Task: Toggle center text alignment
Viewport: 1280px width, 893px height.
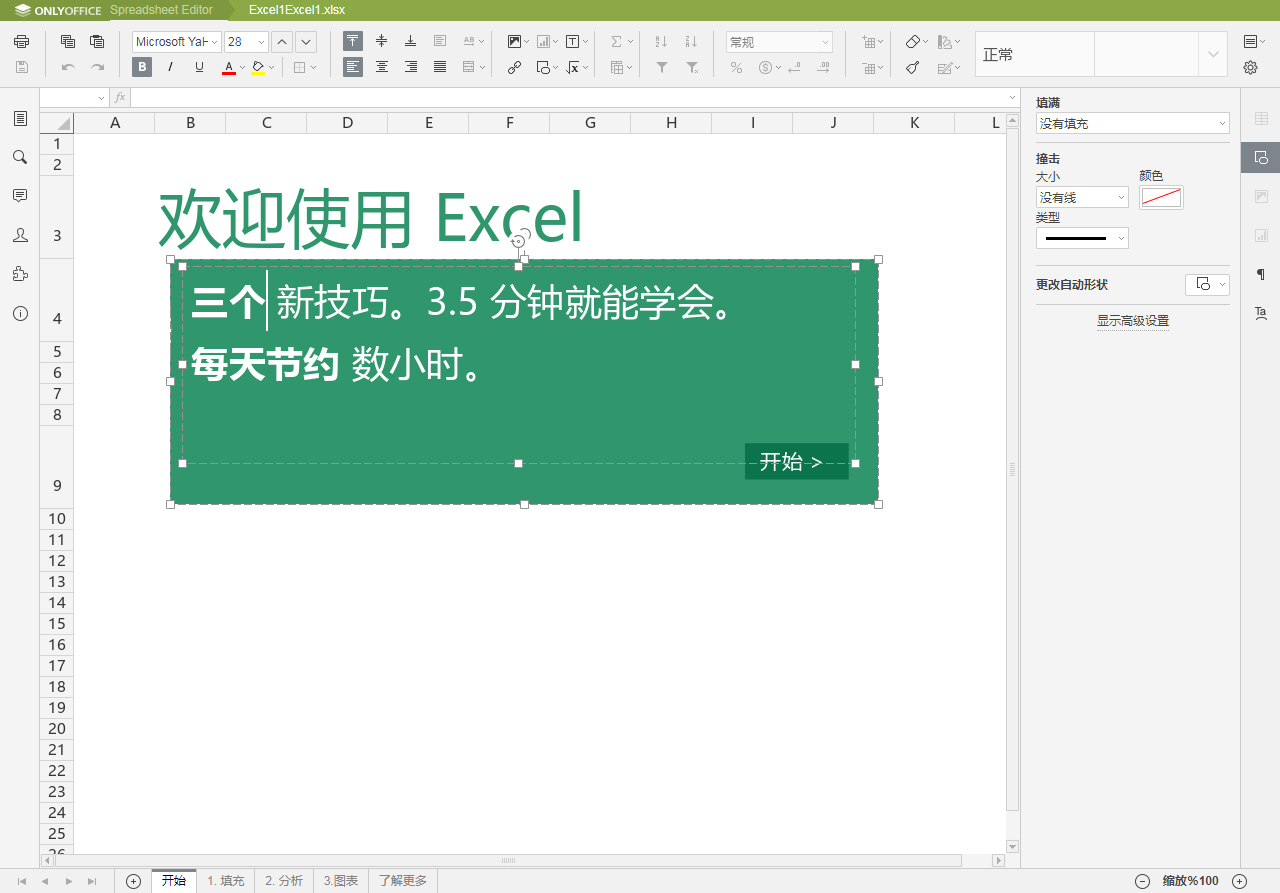Action: coord(381,67)
